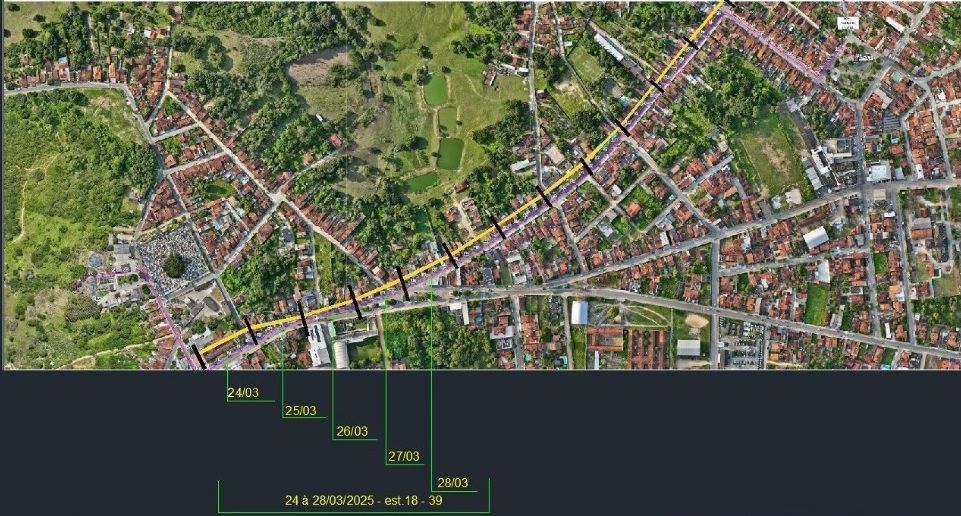Click the 24/03 date label
The width and height of the screenshot is (961, 516).
coord(243,393)
